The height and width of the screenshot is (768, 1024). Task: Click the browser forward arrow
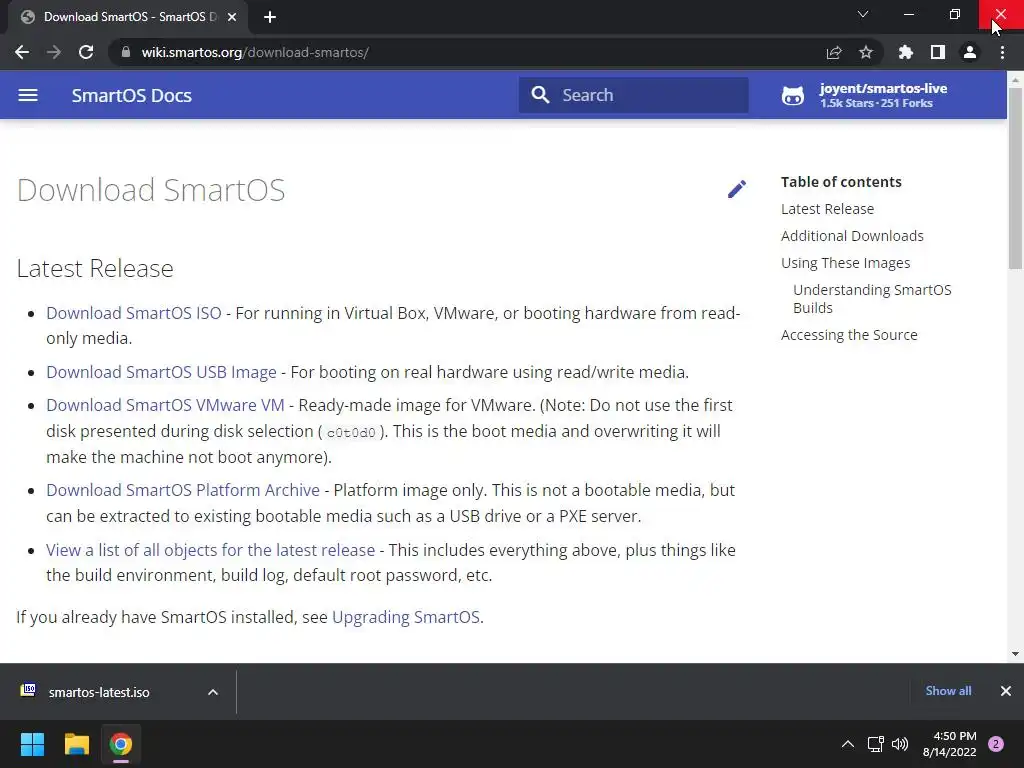54,52
